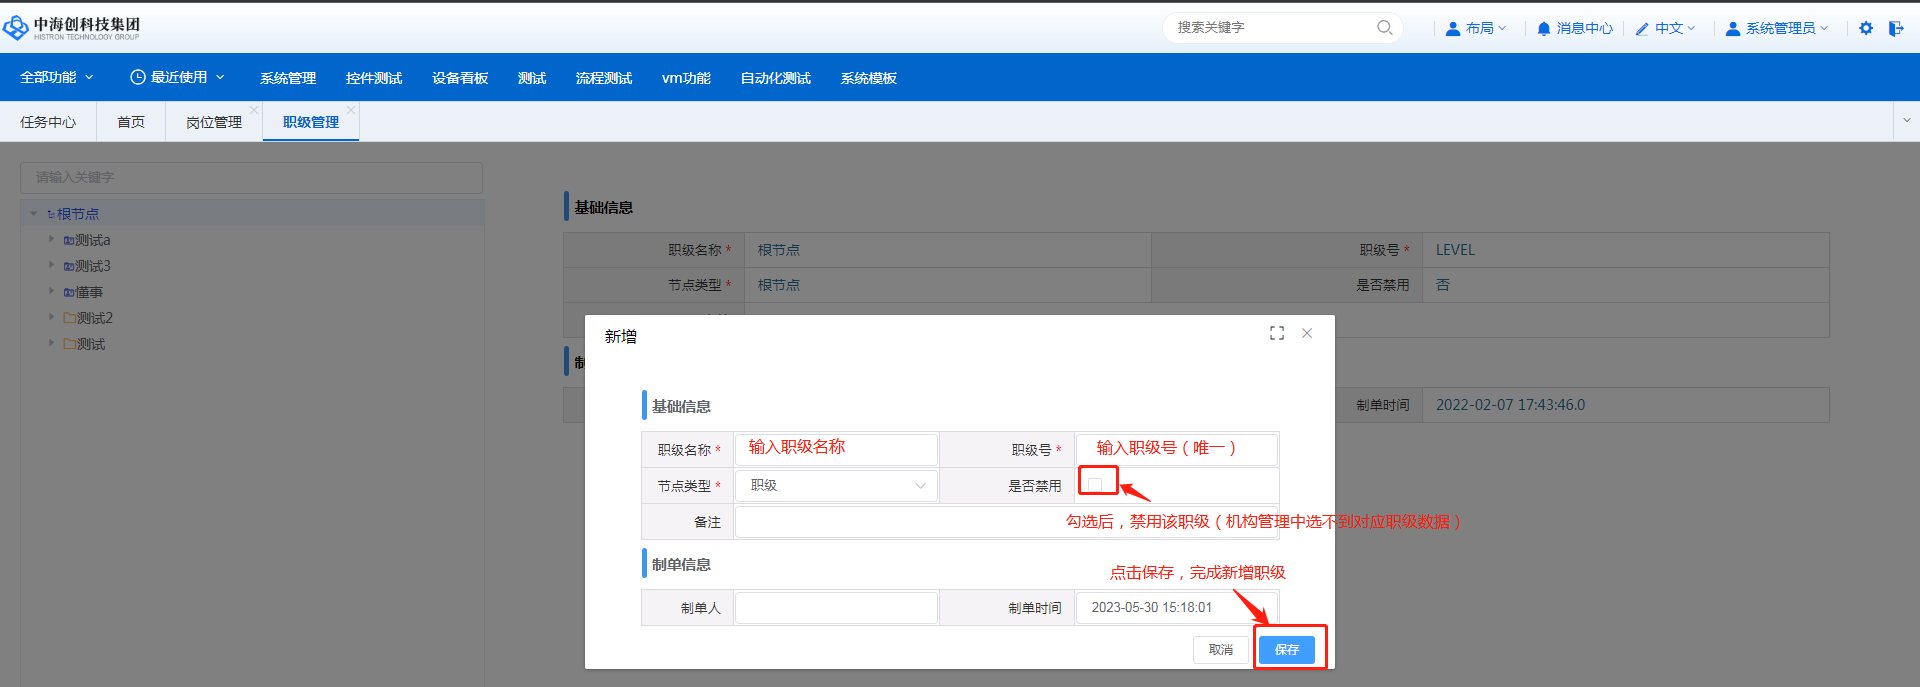This screenshot has height=687, width=1920.
Task: Open the 系统管理 menu
Action: (x=288, y=78)
